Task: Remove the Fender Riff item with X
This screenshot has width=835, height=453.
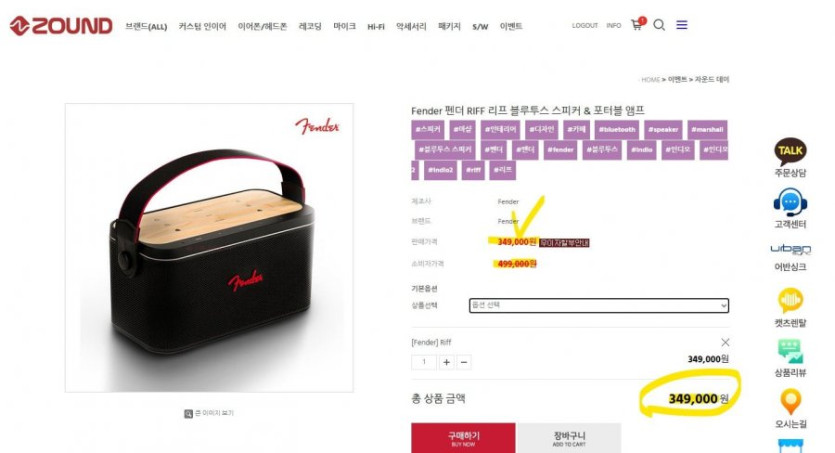Action: (725, 342)
